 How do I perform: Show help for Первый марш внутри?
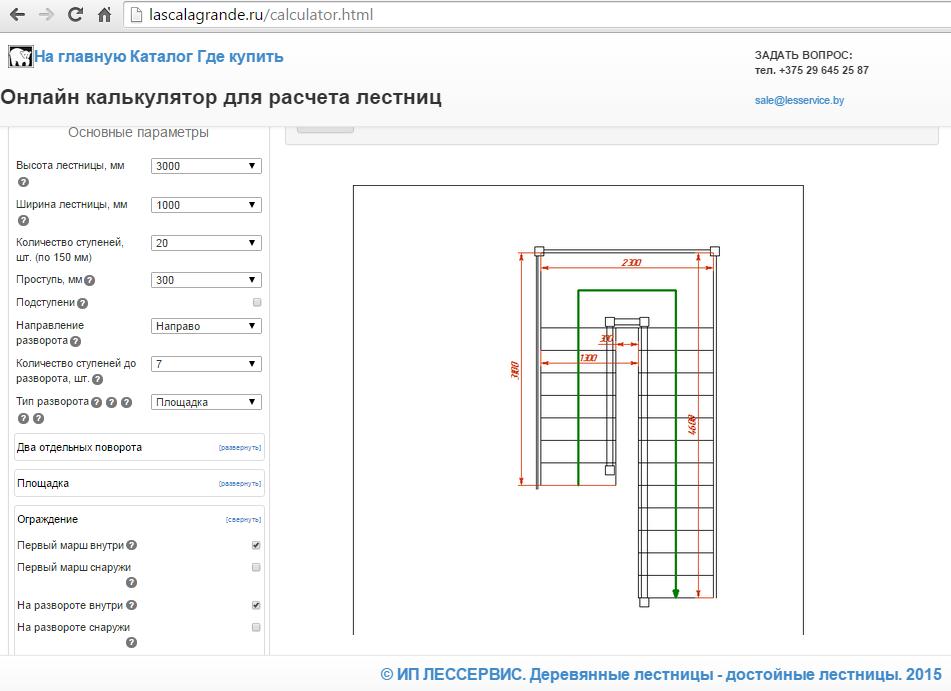[x=131, y=545]
